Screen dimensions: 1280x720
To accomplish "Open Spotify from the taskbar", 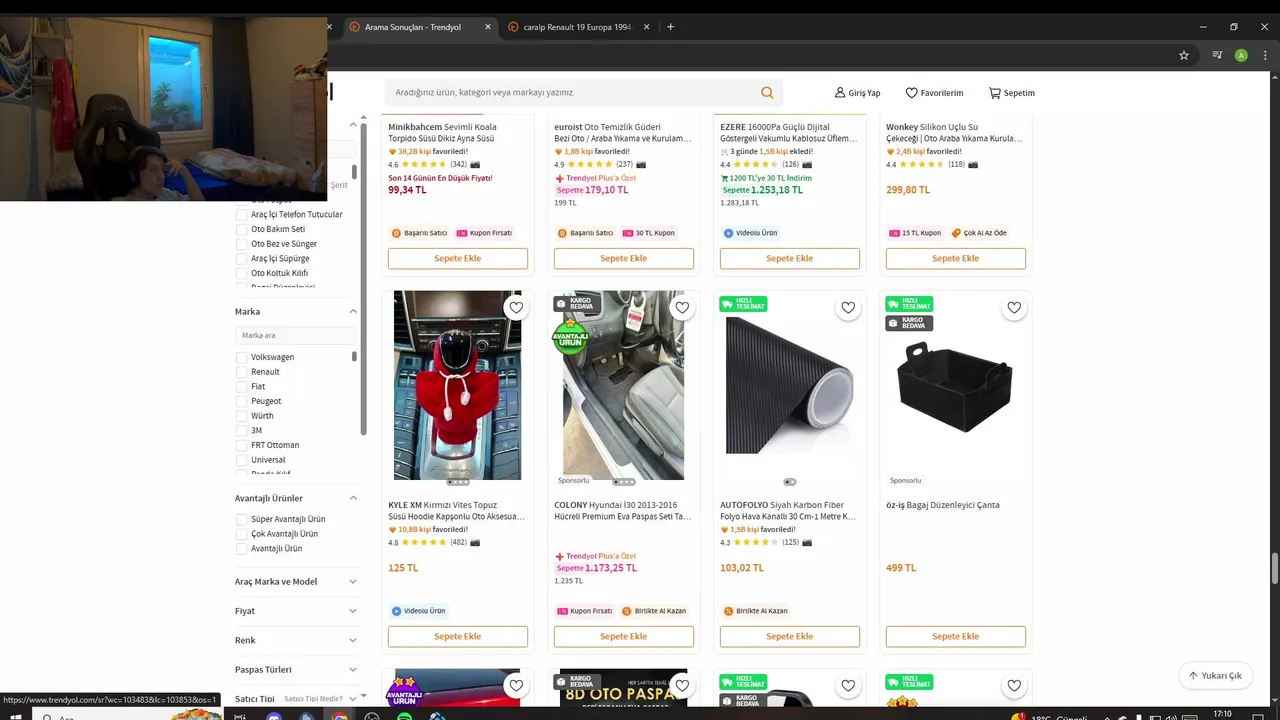I will point(405,716).
